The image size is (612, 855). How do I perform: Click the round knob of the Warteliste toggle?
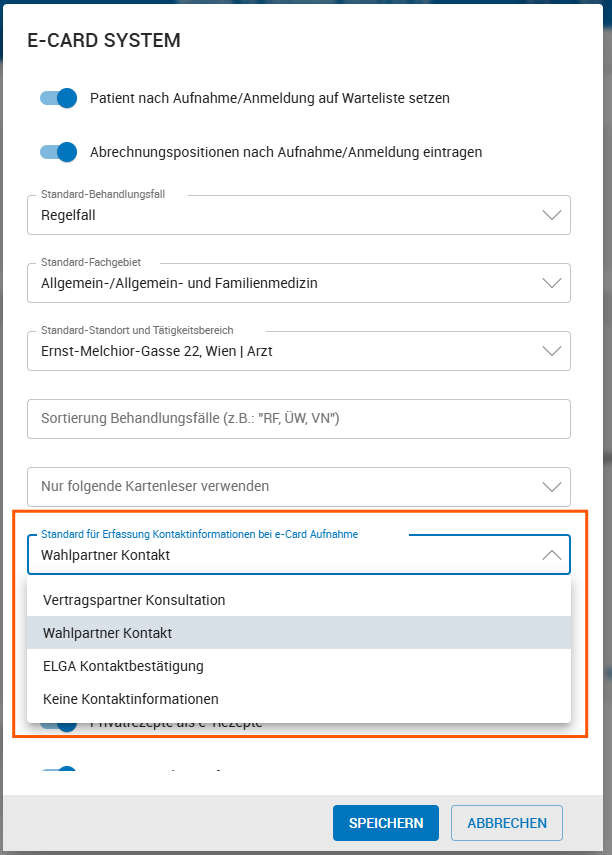[x=66, y=98]
